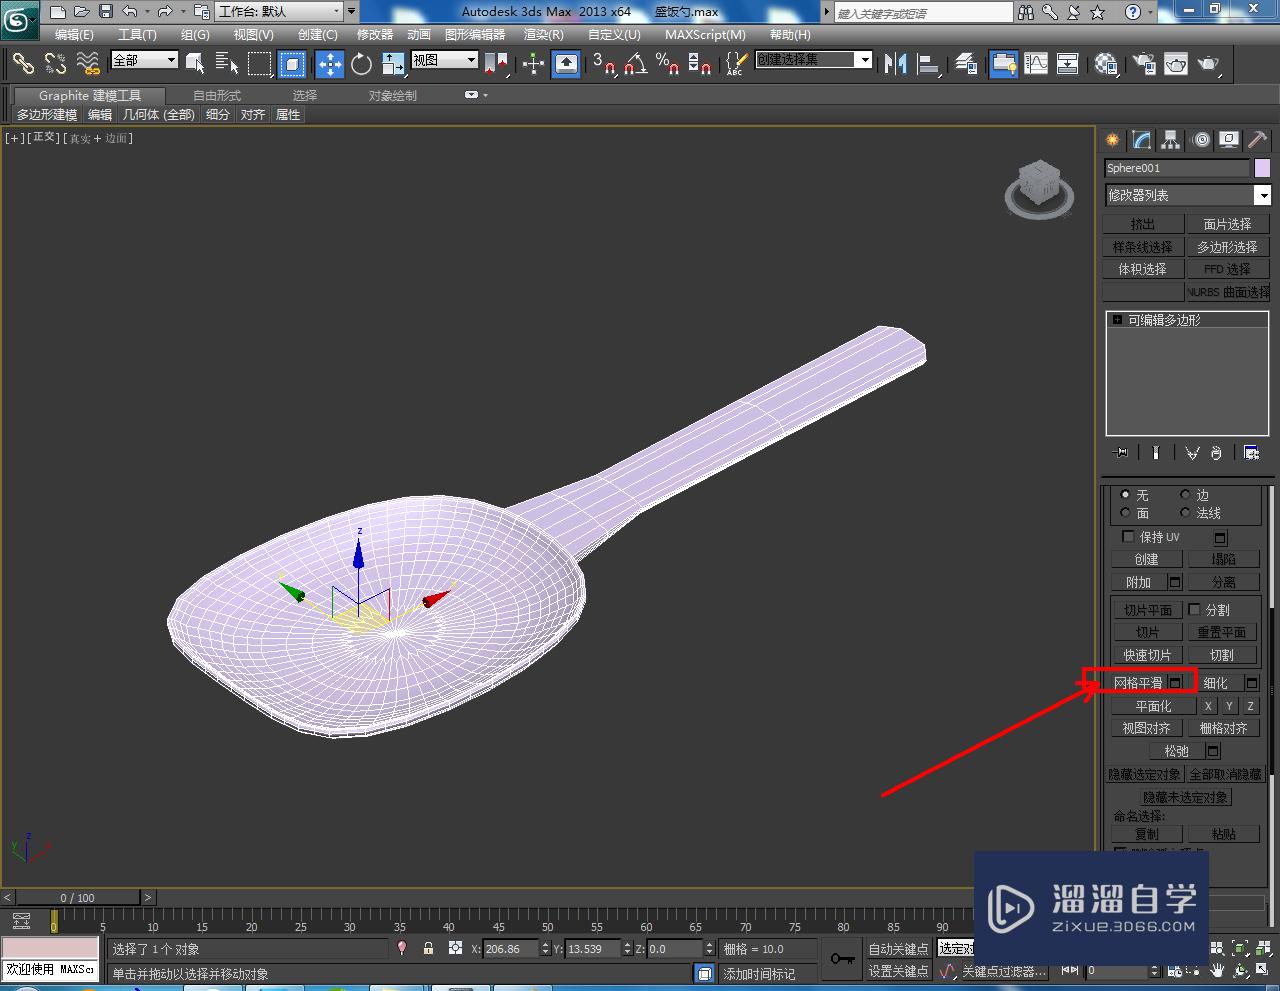The image size is (1280, 991).
Task: Click Configure Modifier Sets icon
Action: coord(1251,453)
